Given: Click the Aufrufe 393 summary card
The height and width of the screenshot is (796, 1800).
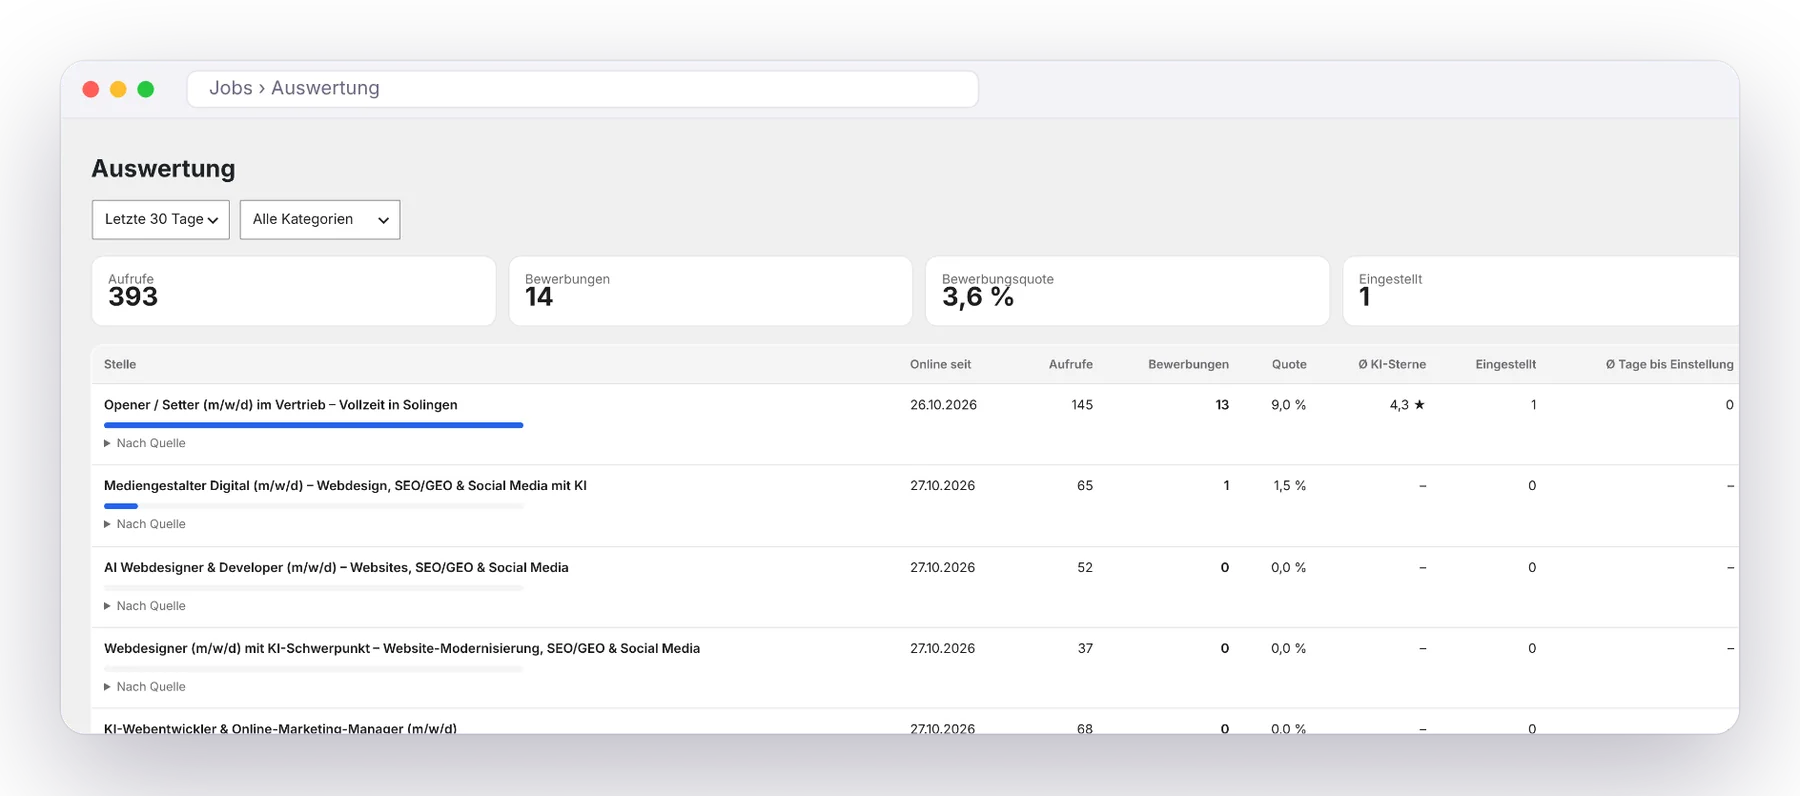Looking at the screenshot, I should click(294, 291).
